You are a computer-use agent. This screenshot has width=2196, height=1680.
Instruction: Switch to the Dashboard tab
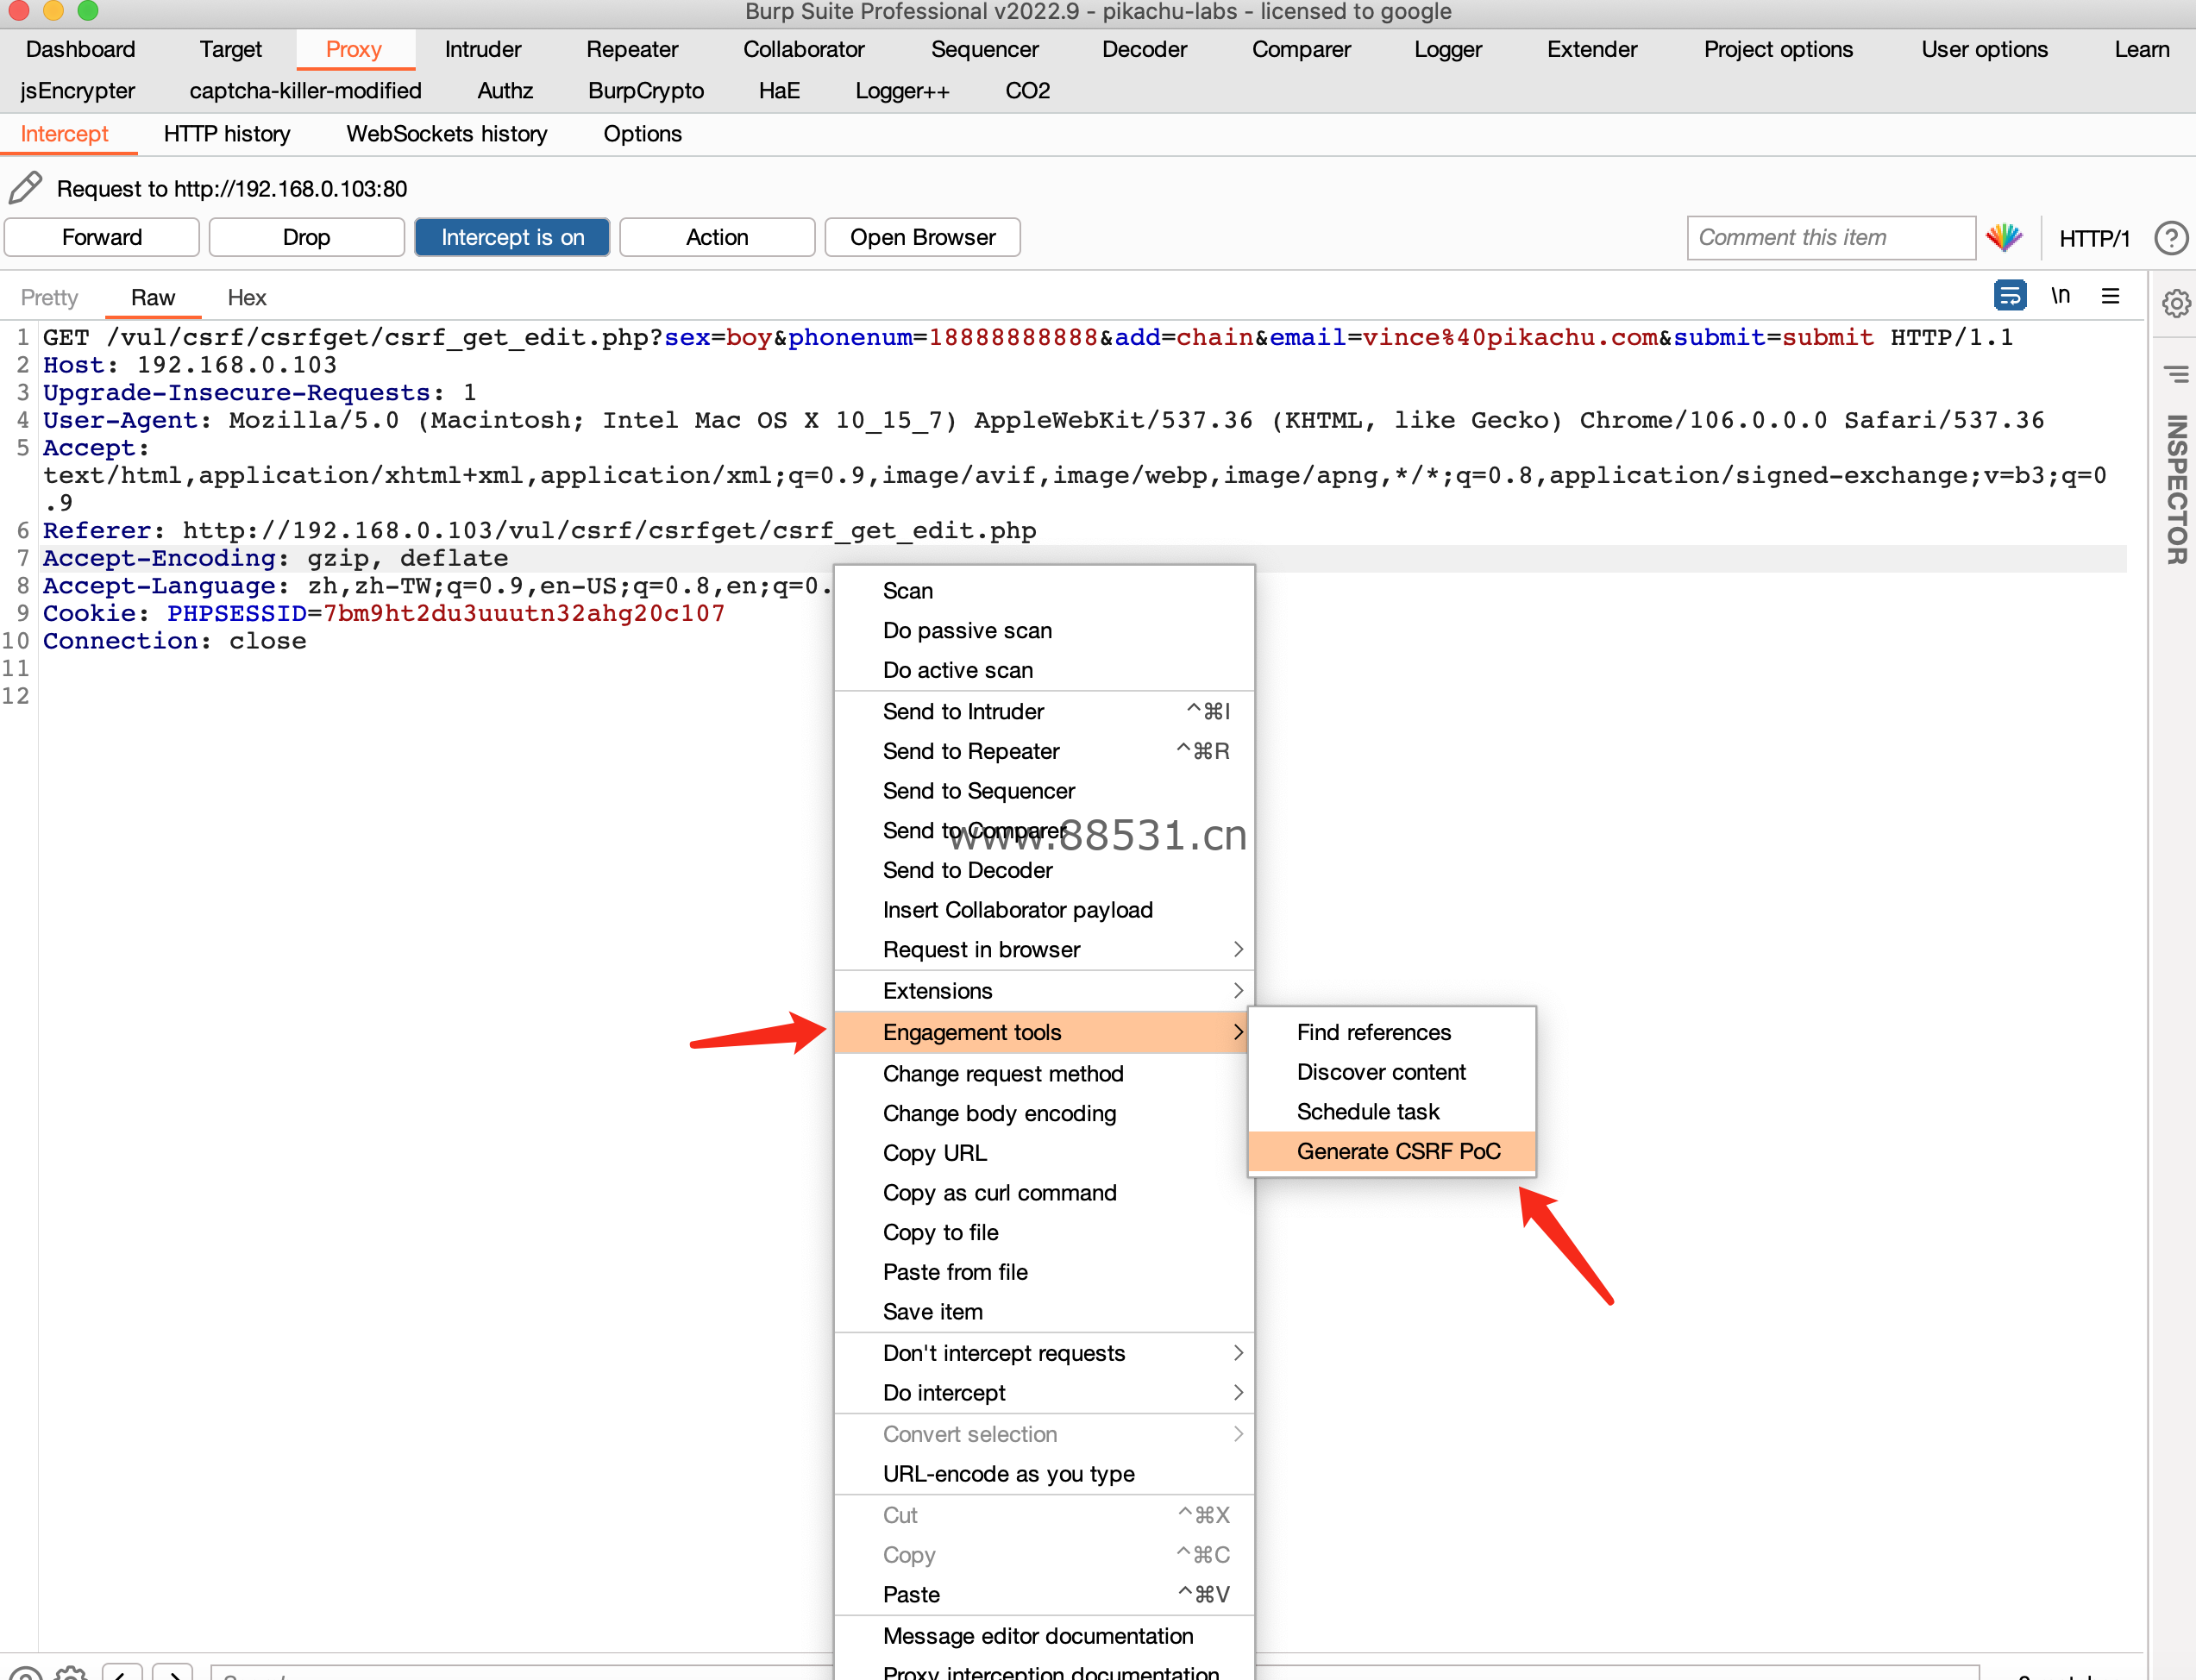pos(80,49)
